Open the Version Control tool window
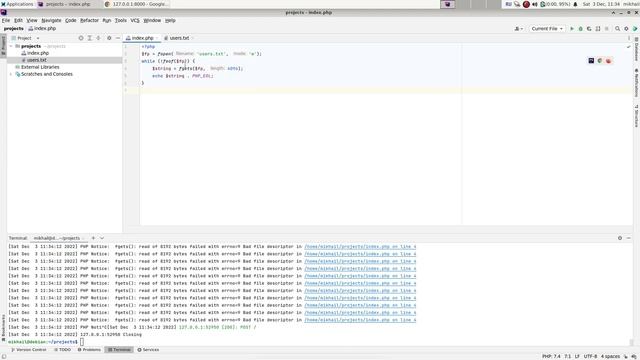 tap(29, 350)
